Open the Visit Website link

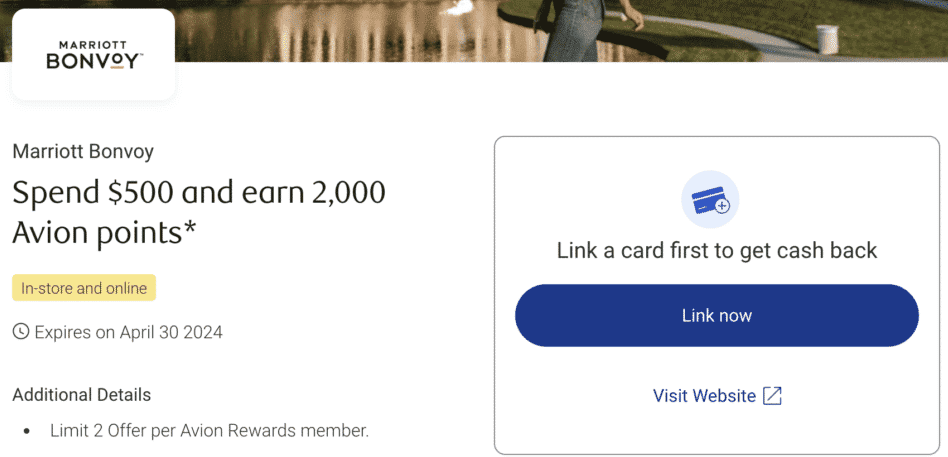[x=704, y=396]
